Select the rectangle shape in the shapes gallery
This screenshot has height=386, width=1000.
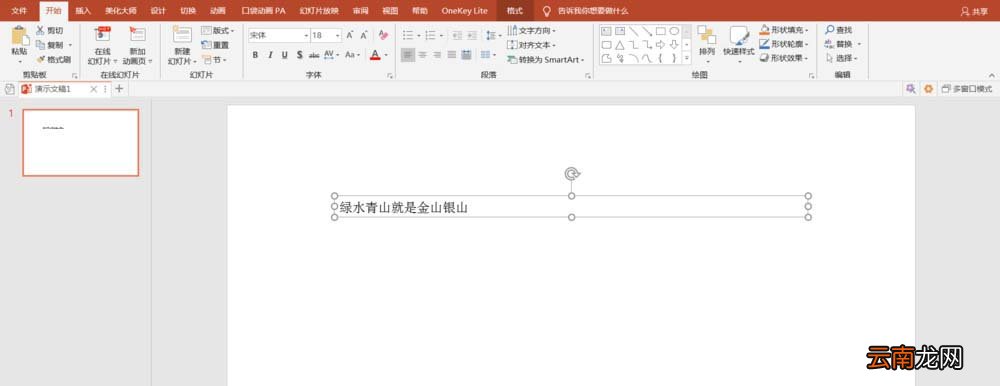click(660, 31)
